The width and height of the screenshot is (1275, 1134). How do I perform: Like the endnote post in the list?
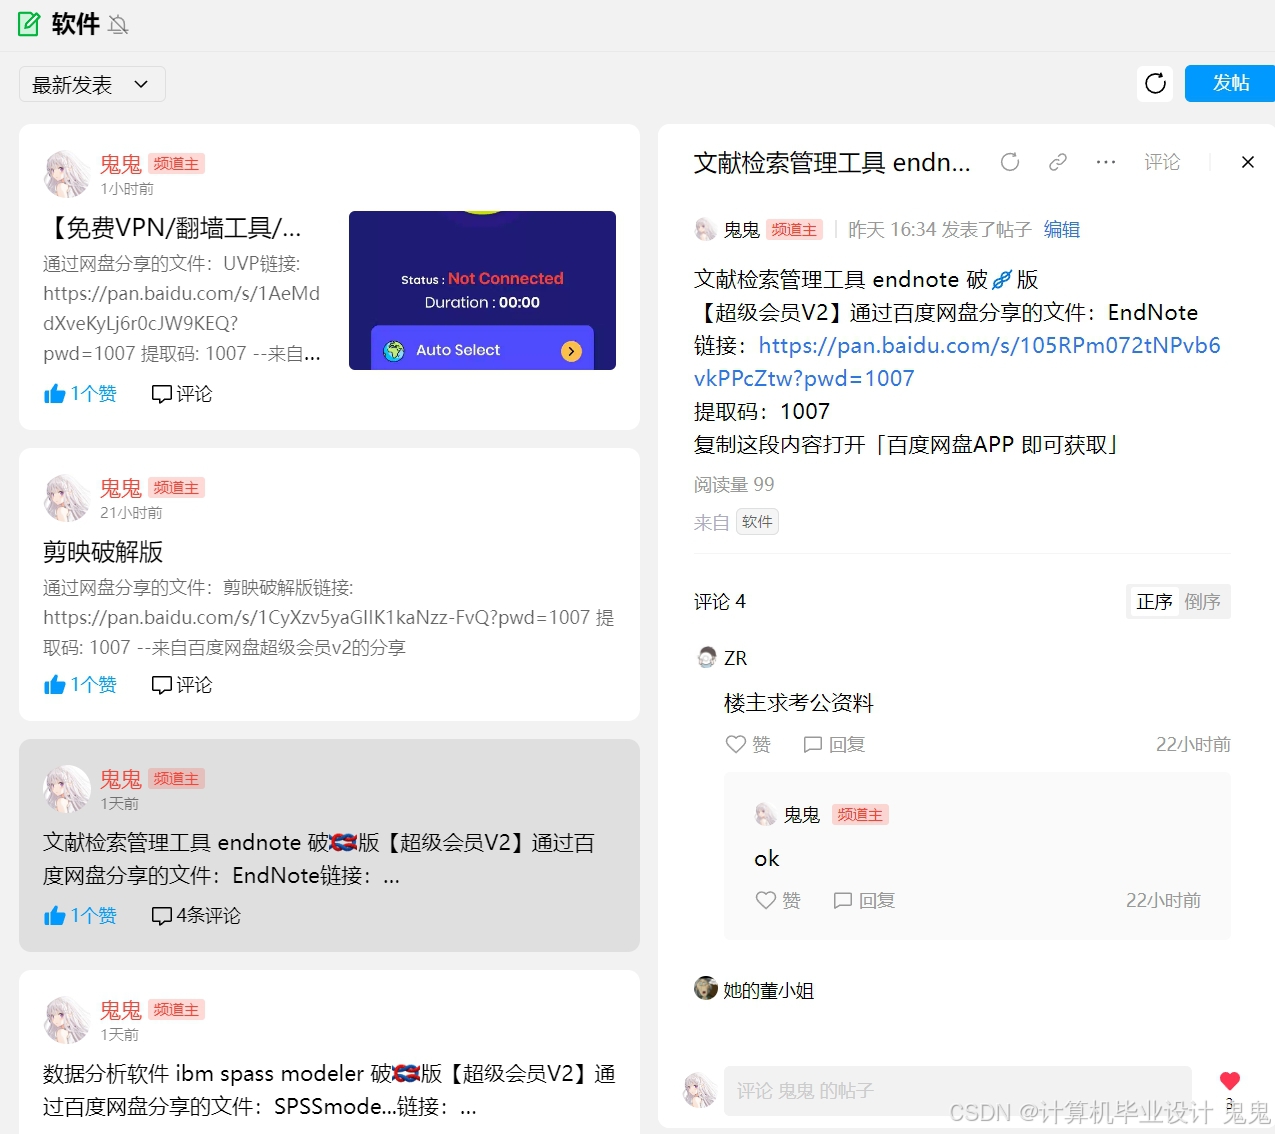coord(80,916)
